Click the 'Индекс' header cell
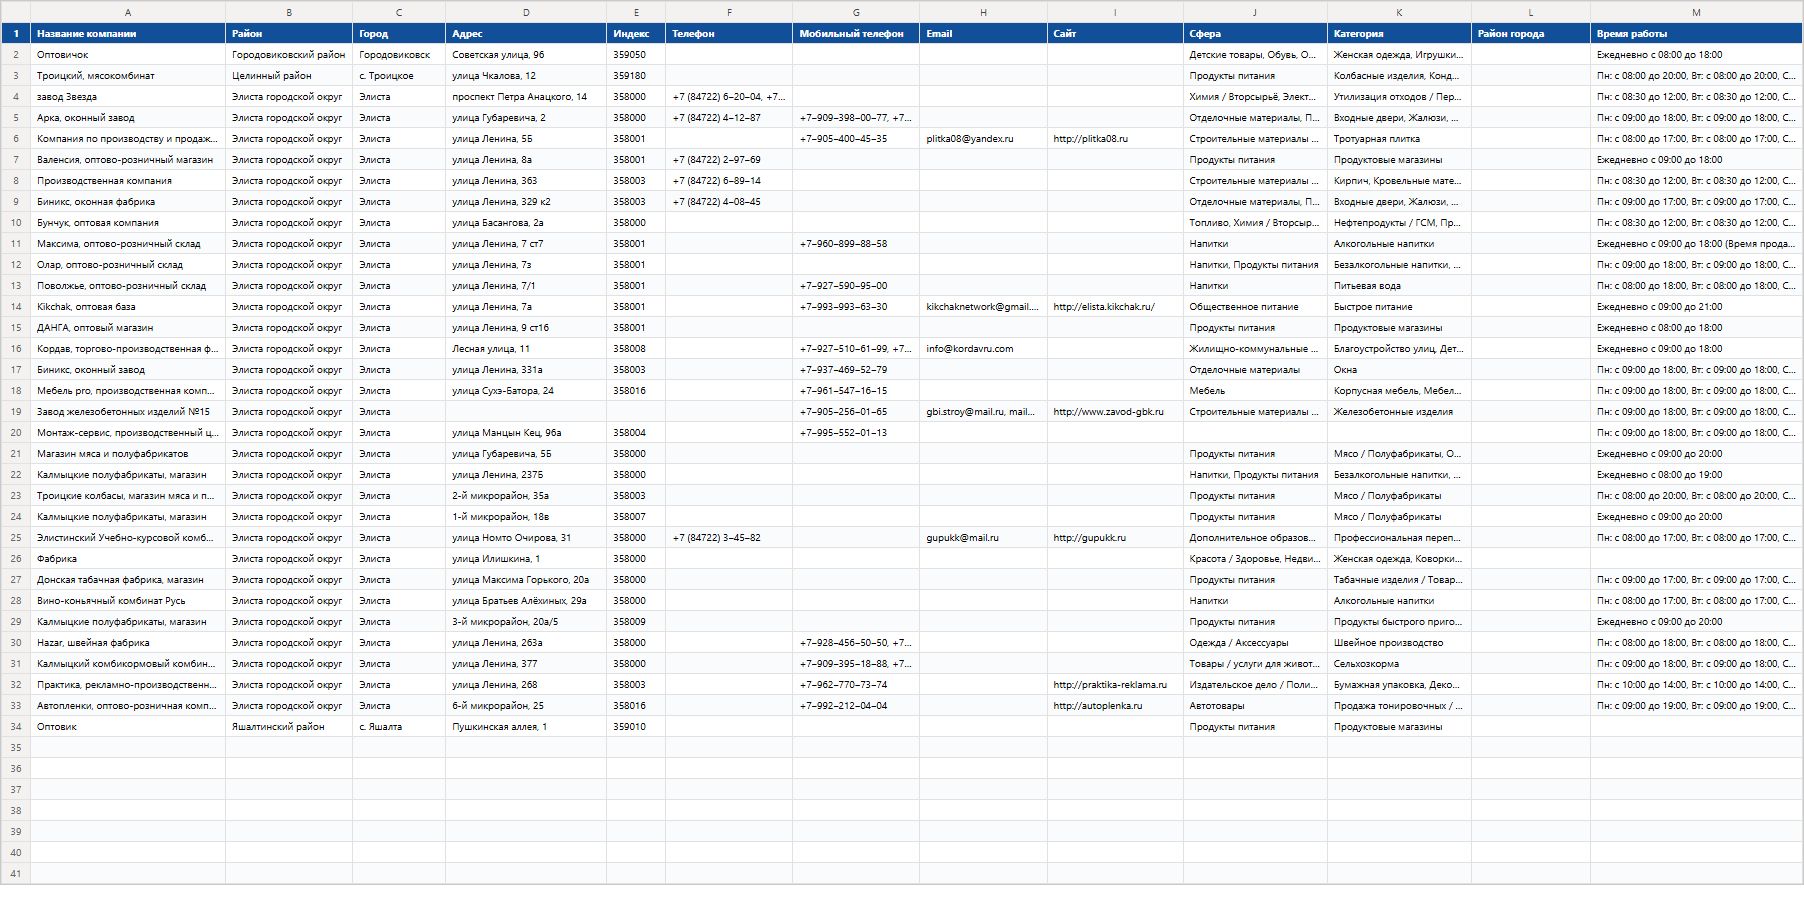The height and width of the screenshot is (902, 1804). [x=636, y=34]
